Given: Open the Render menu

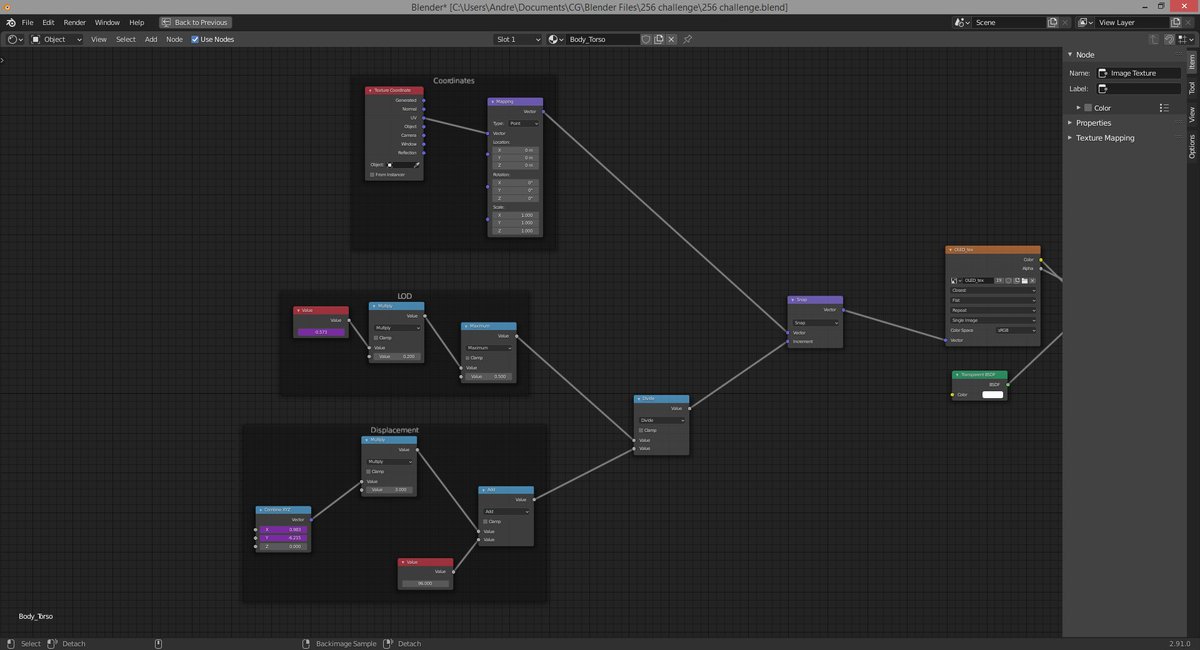Looking at the screenshot, I should click(75, 22).
